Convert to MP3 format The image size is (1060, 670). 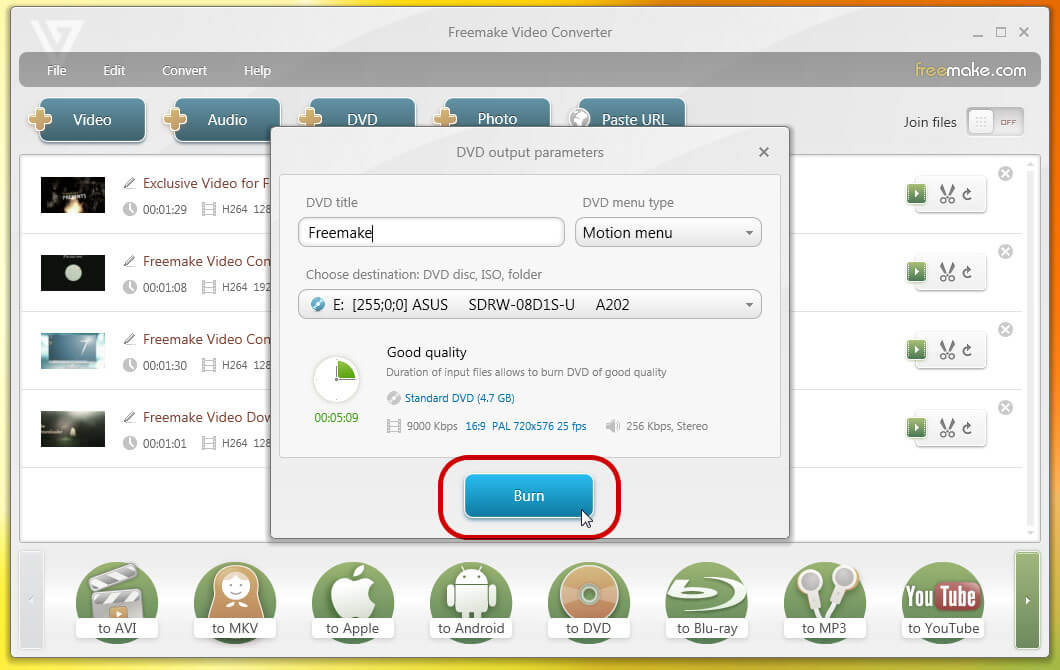(x=824, y=602)
